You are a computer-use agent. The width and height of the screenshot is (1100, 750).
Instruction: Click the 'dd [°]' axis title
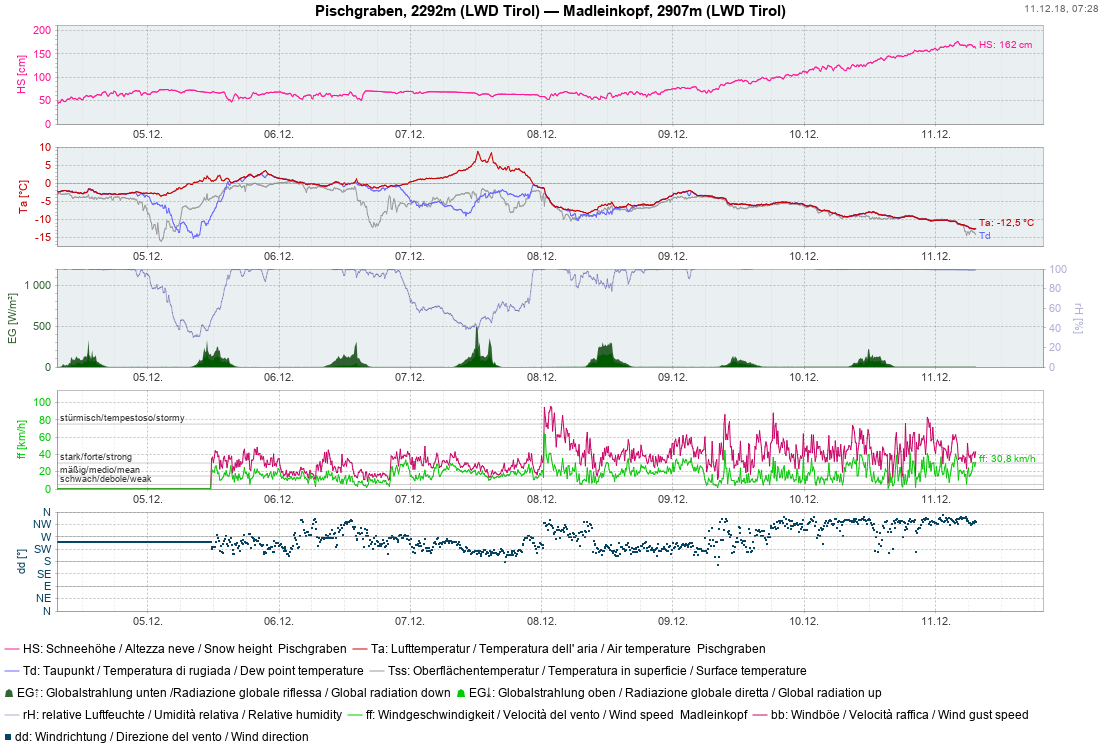click(22, 561)
